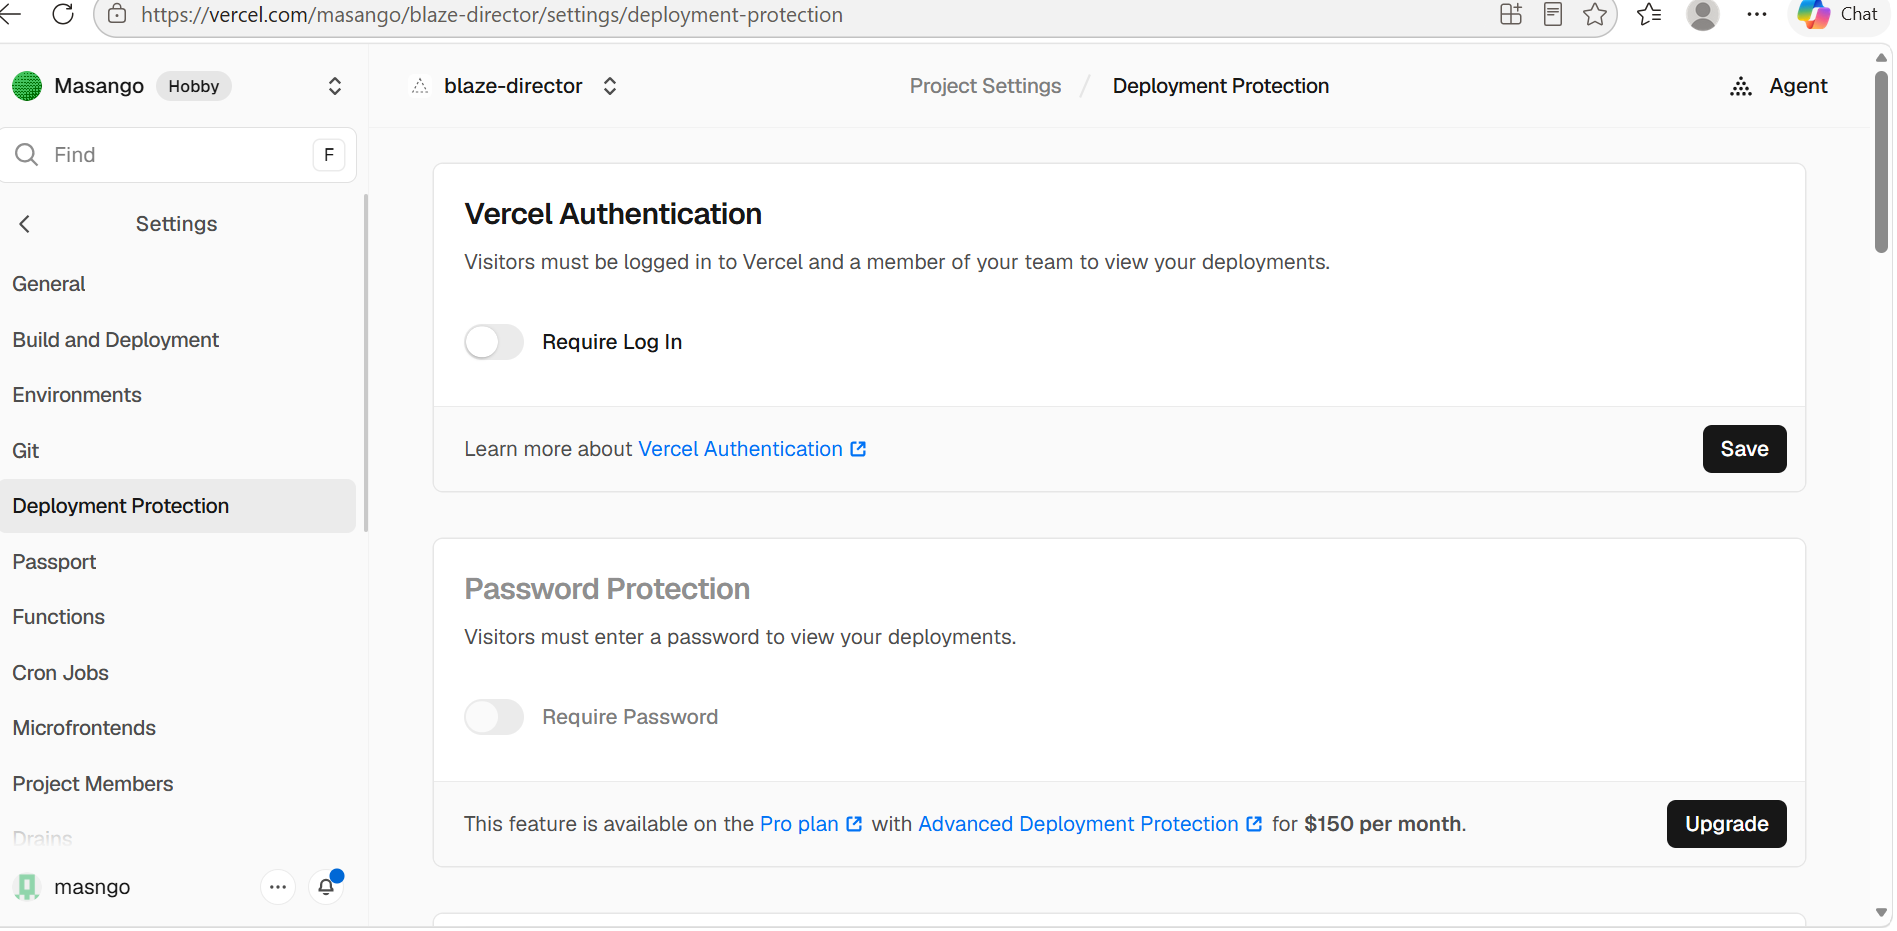Open the browser favorites list icon
1897x931 pixels.
click(1649, 14)
